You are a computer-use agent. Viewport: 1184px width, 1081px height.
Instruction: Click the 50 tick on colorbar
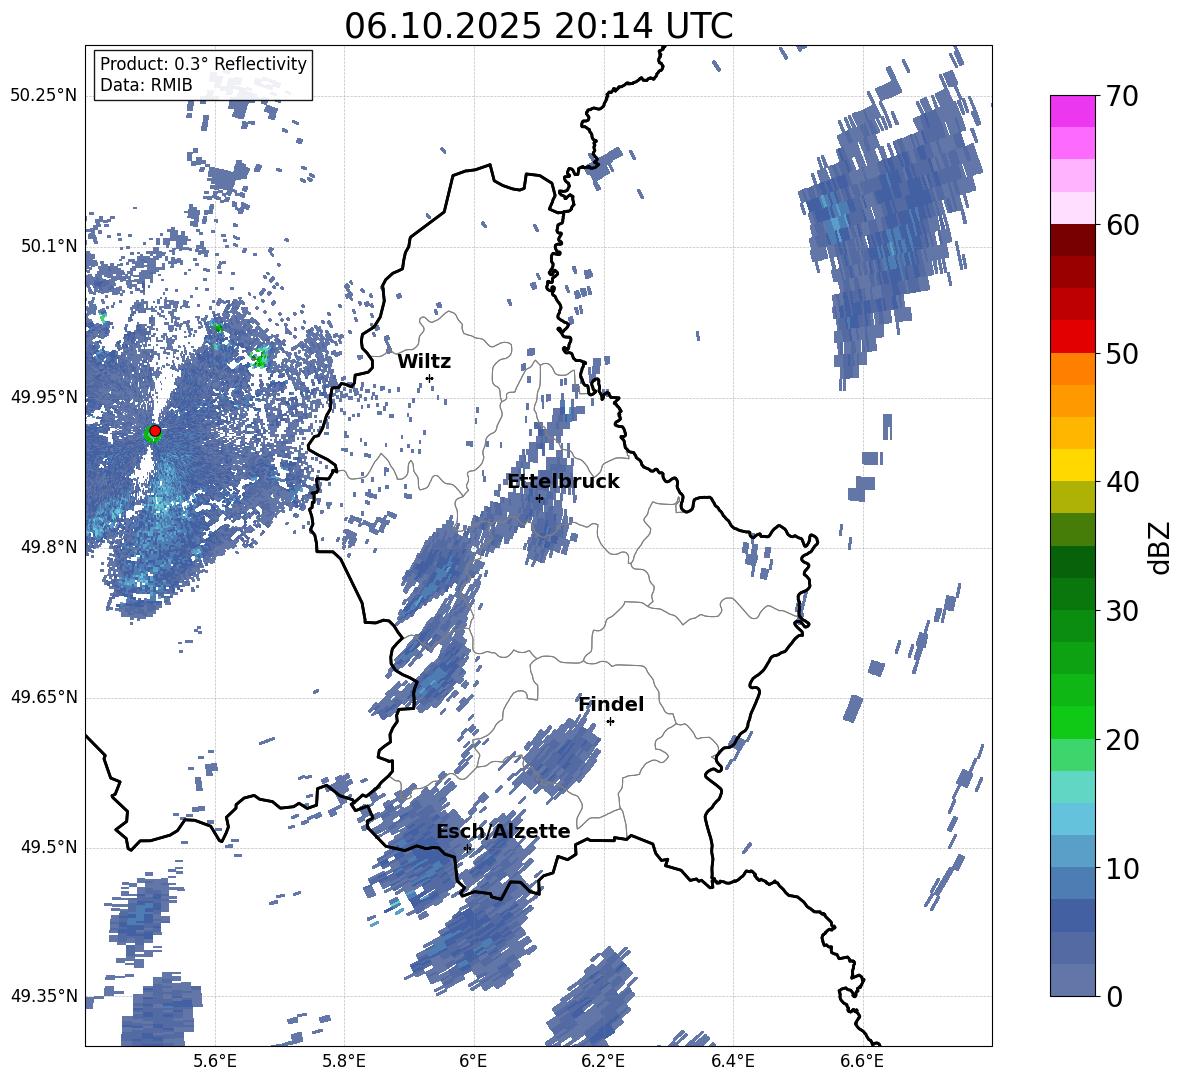pyautogui.click(x=1122, y=354)
